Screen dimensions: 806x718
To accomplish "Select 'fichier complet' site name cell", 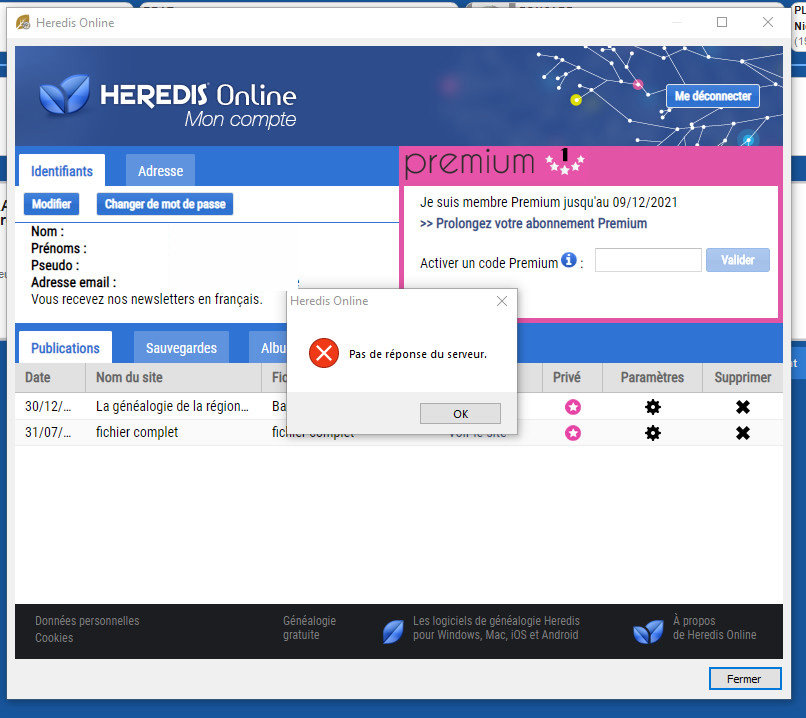I will tap(137, 432).
